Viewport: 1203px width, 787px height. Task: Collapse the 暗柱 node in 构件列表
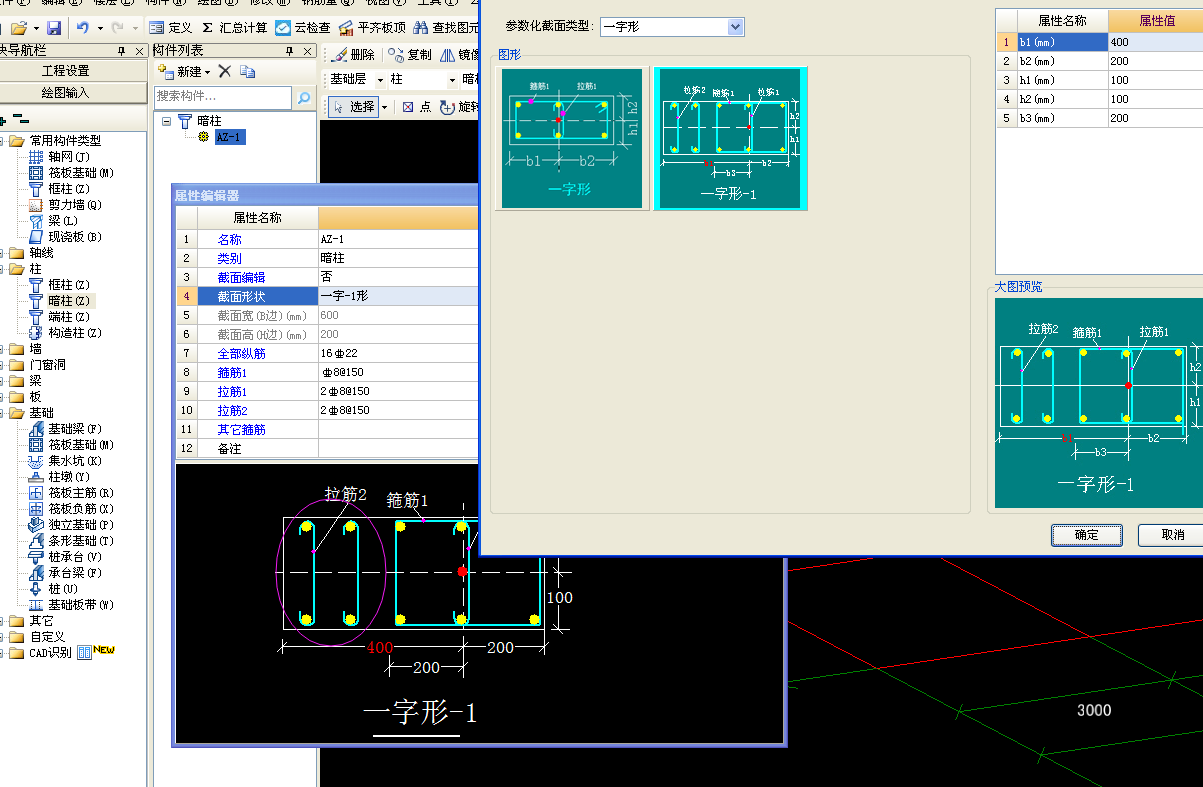coord(167,121)
